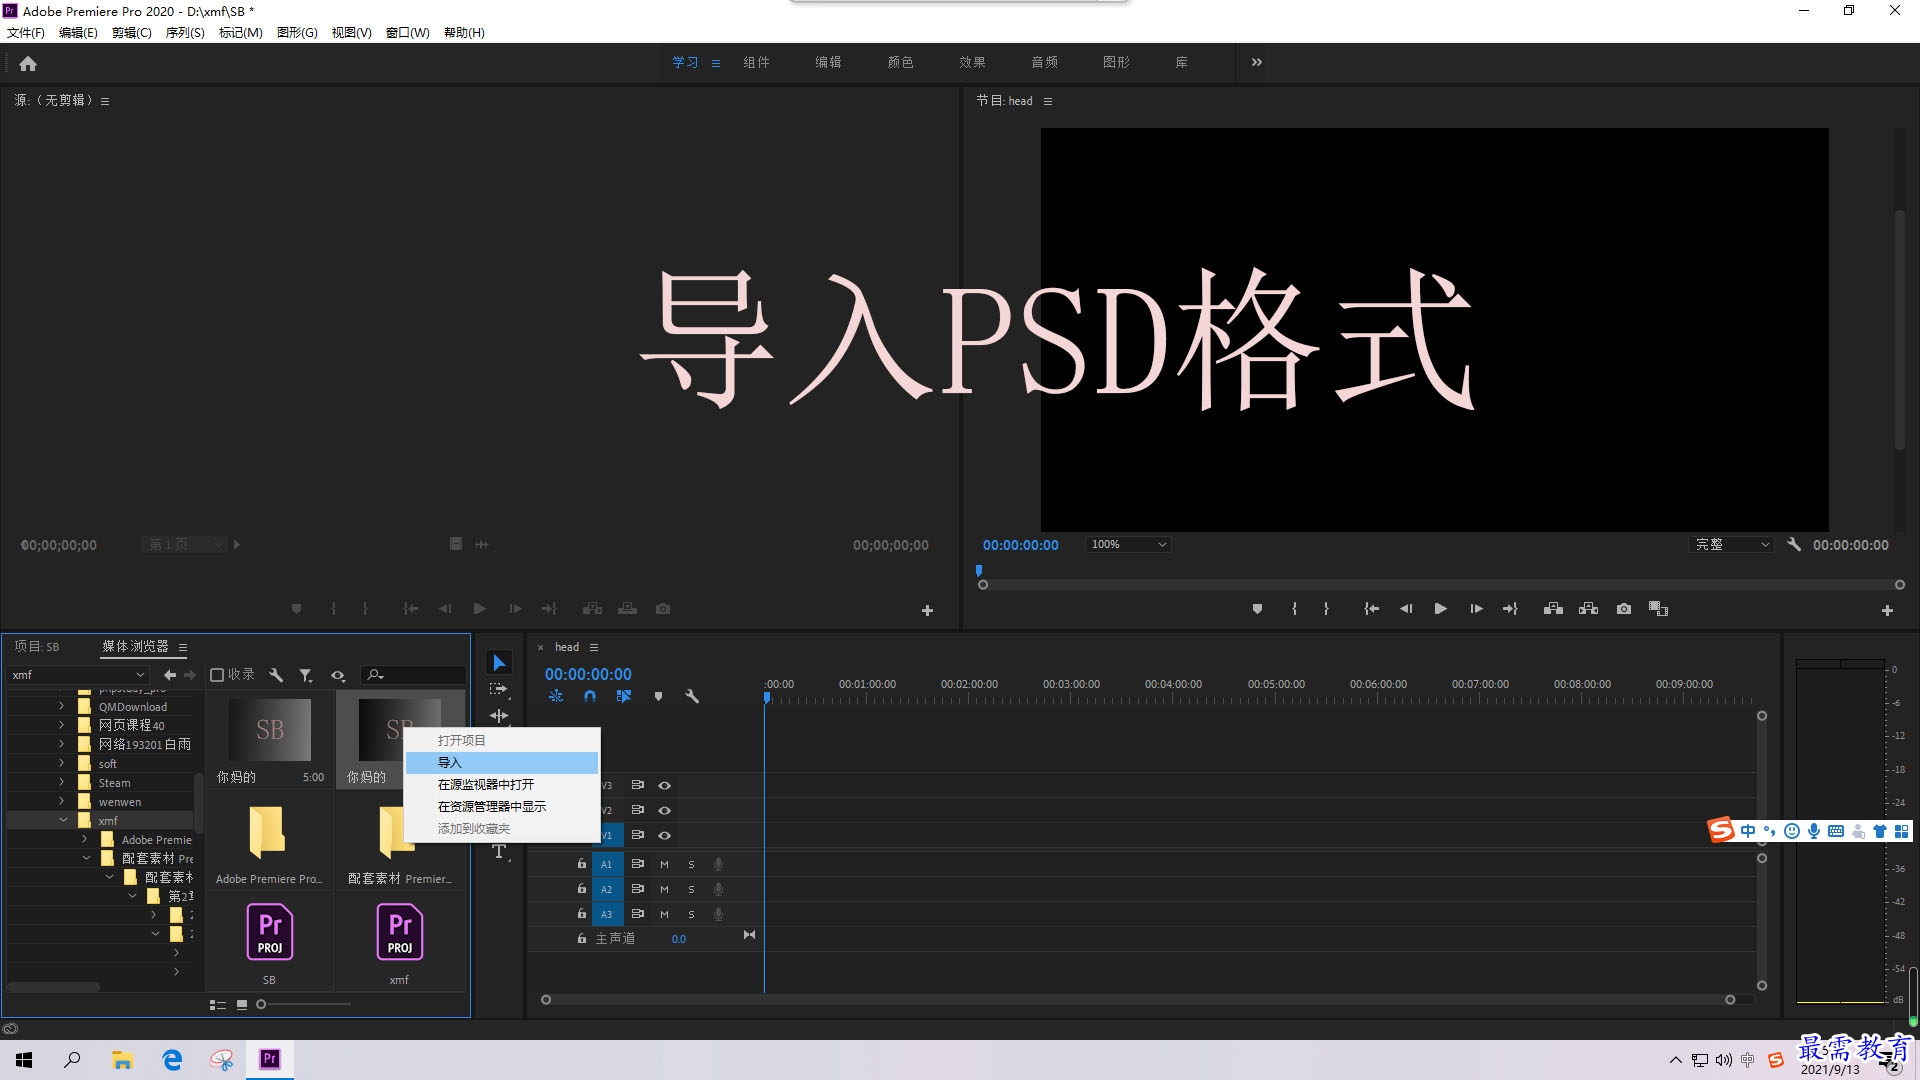This screenshot has height=1080, width=1920.
Task: Click insert sequence as nest icon
Action: point(556,696)
